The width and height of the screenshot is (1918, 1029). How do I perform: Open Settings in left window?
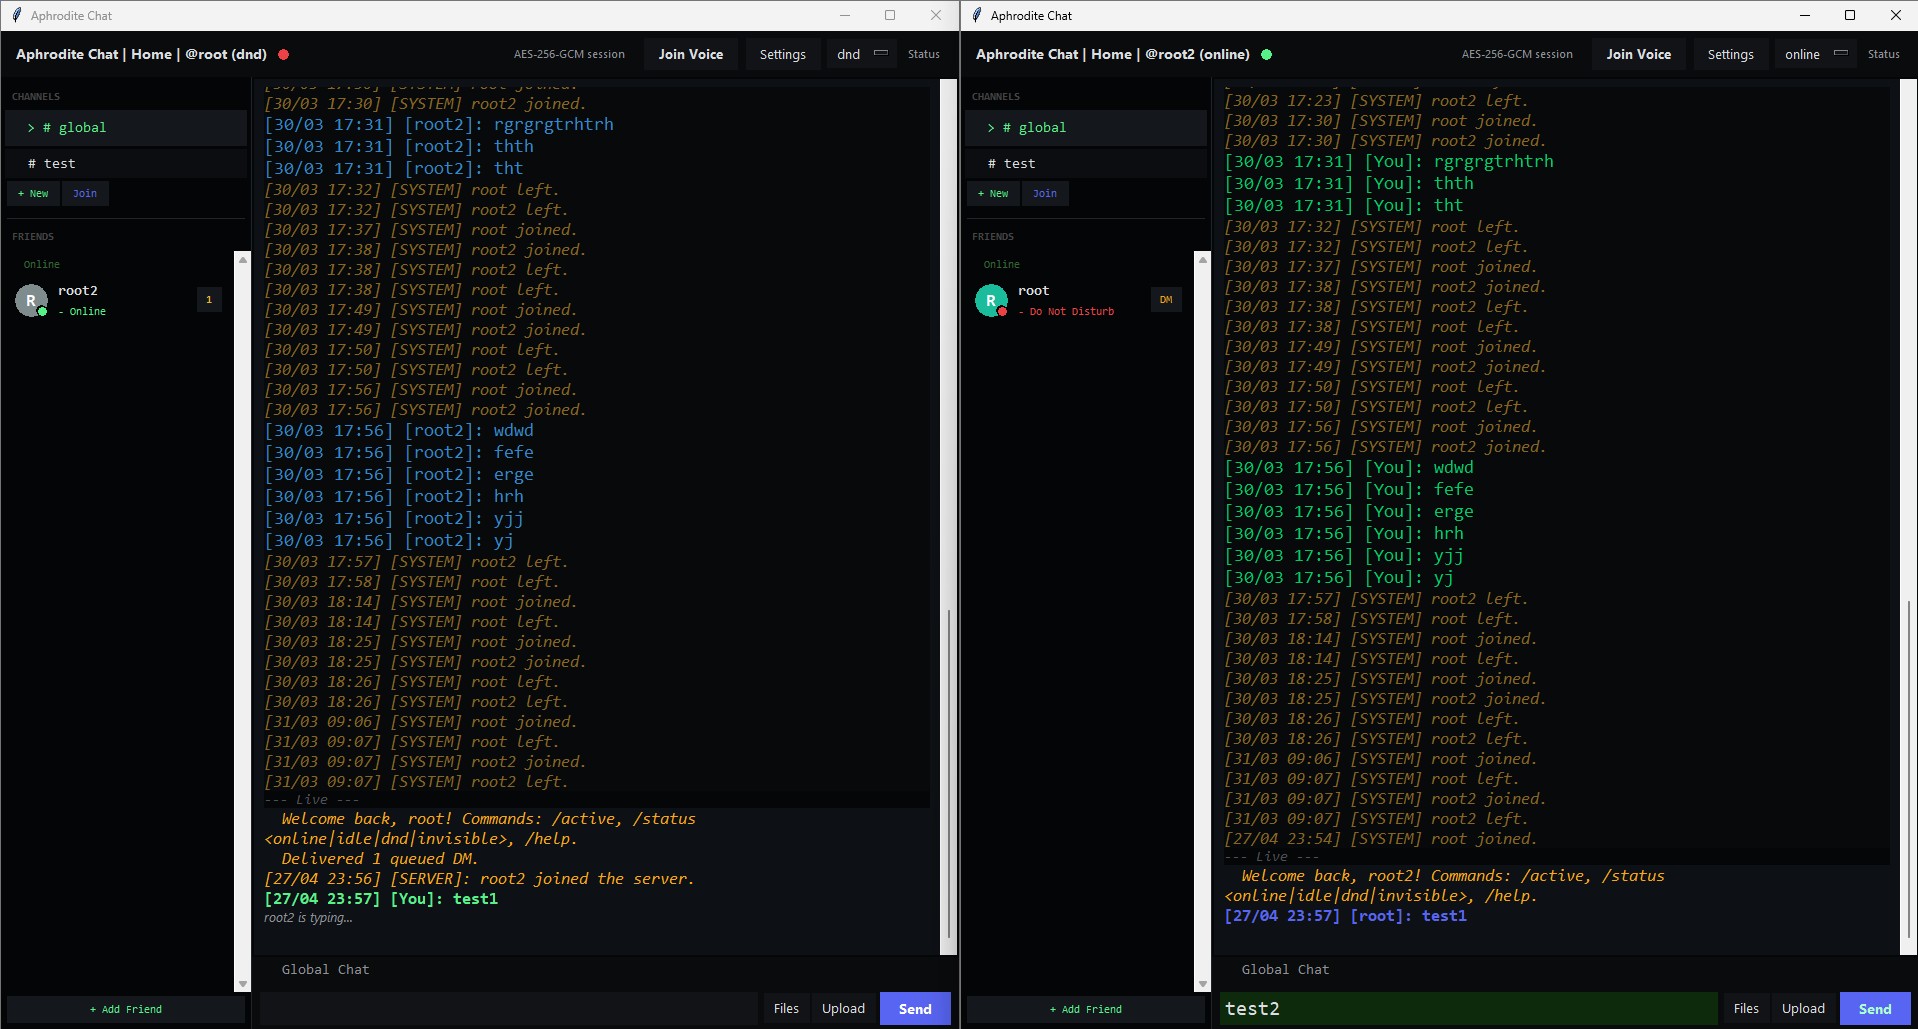pyautogui.click(x=782, y=54)
